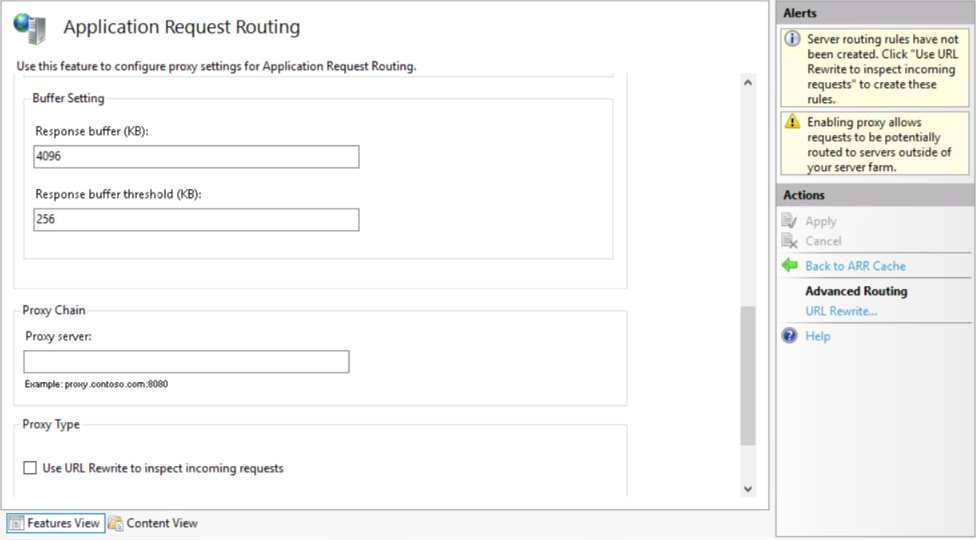Click the green Back arrow icon

pyautogui.click(x=789, y=266)
